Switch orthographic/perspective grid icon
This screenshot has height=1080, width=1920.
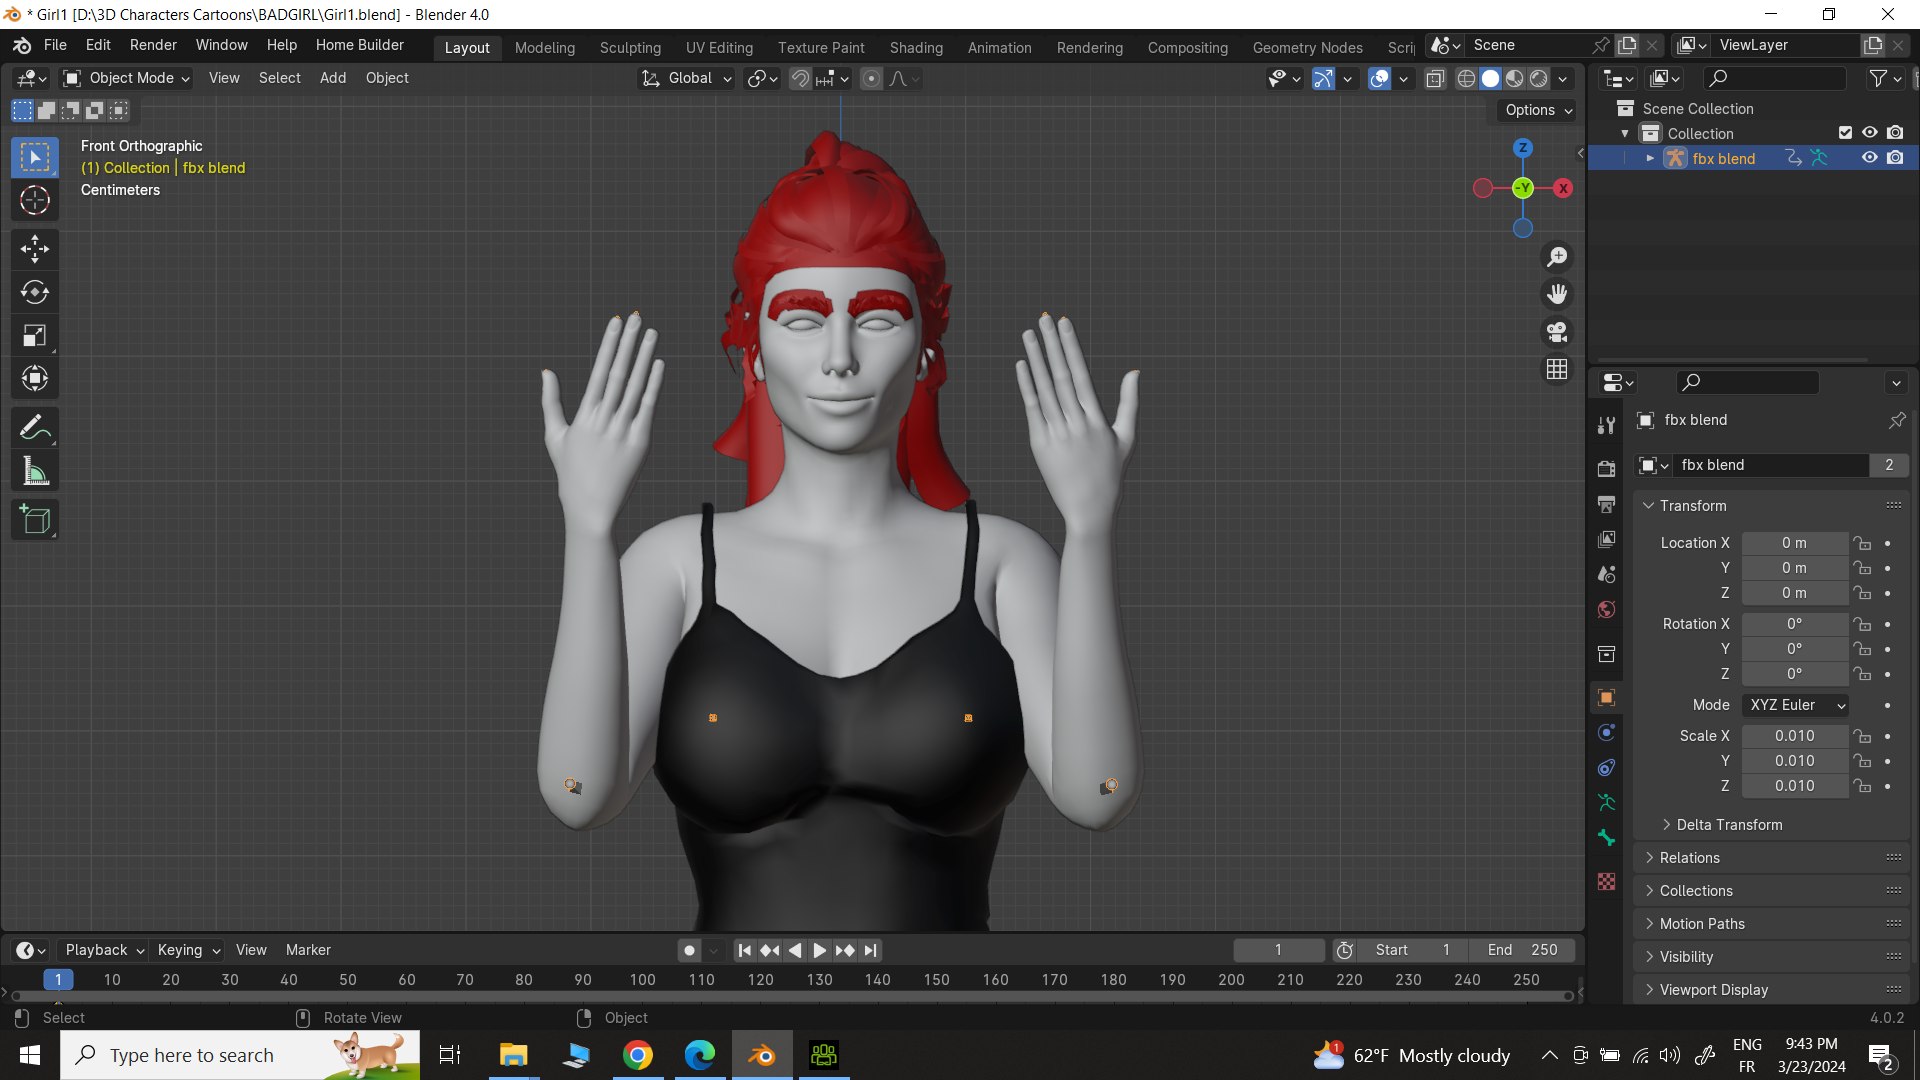1557,369
